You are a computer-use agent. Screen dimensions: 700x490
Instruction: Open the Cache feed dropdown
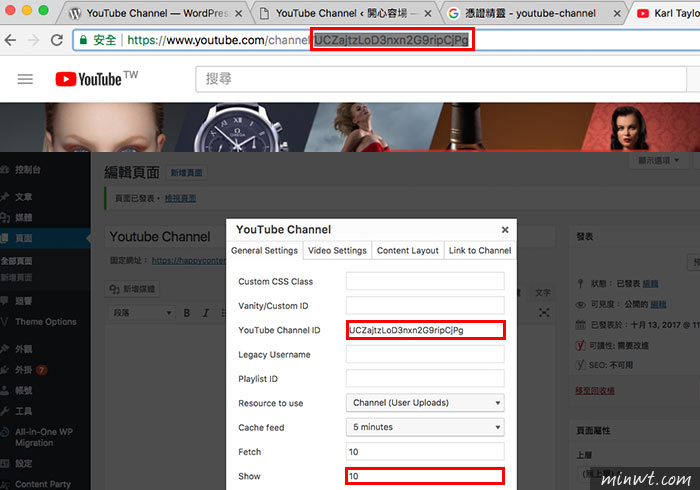[425, 427]
